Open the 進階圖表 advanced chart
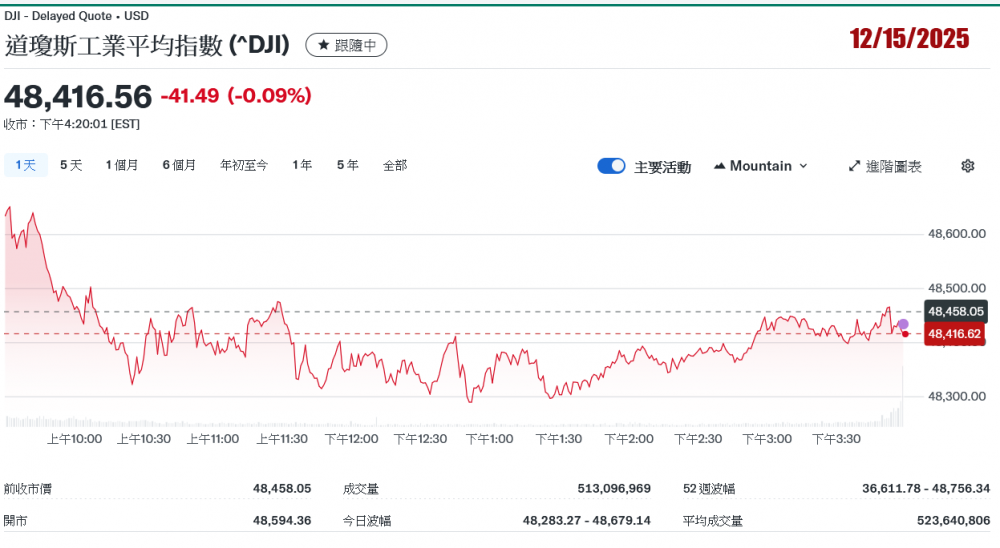 click(885, 166)
